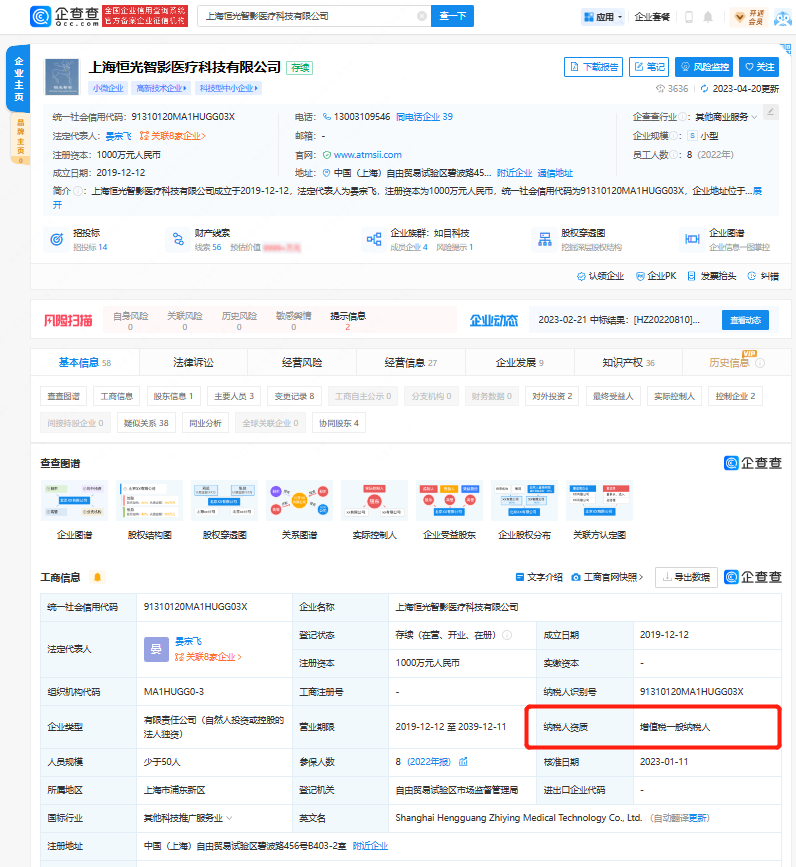The width and height of the screenshot is (796, 867).
Task: Open the 企业图谱 icon entry
Action: 693,239
